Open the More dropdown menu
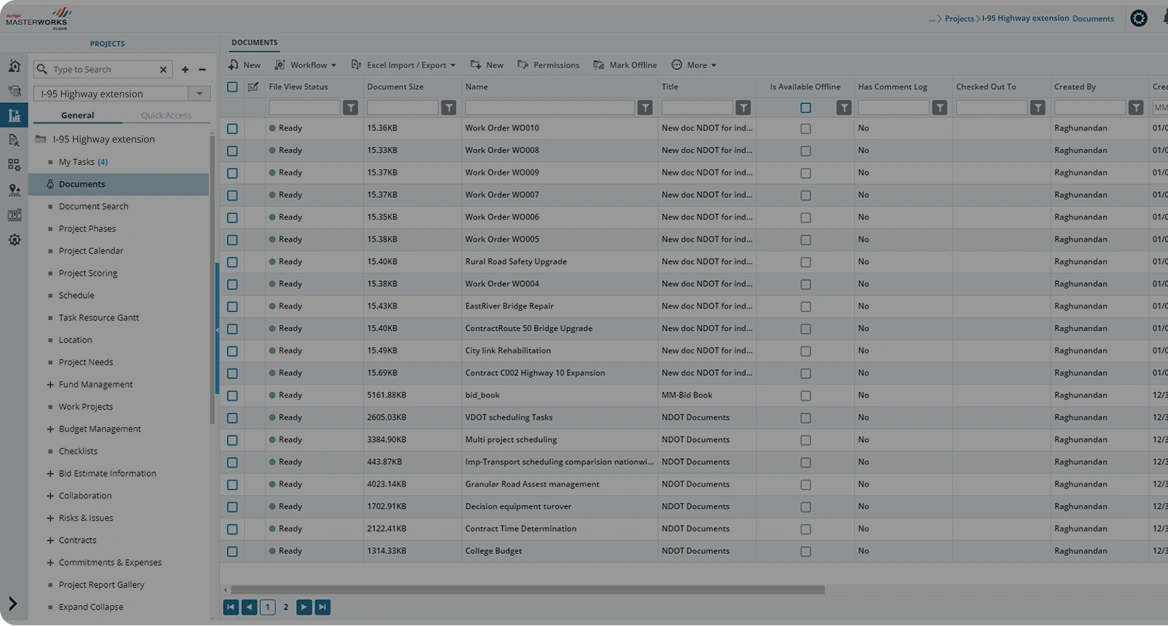The width and height of the screenshot is (1168, 626). (694, 65)
